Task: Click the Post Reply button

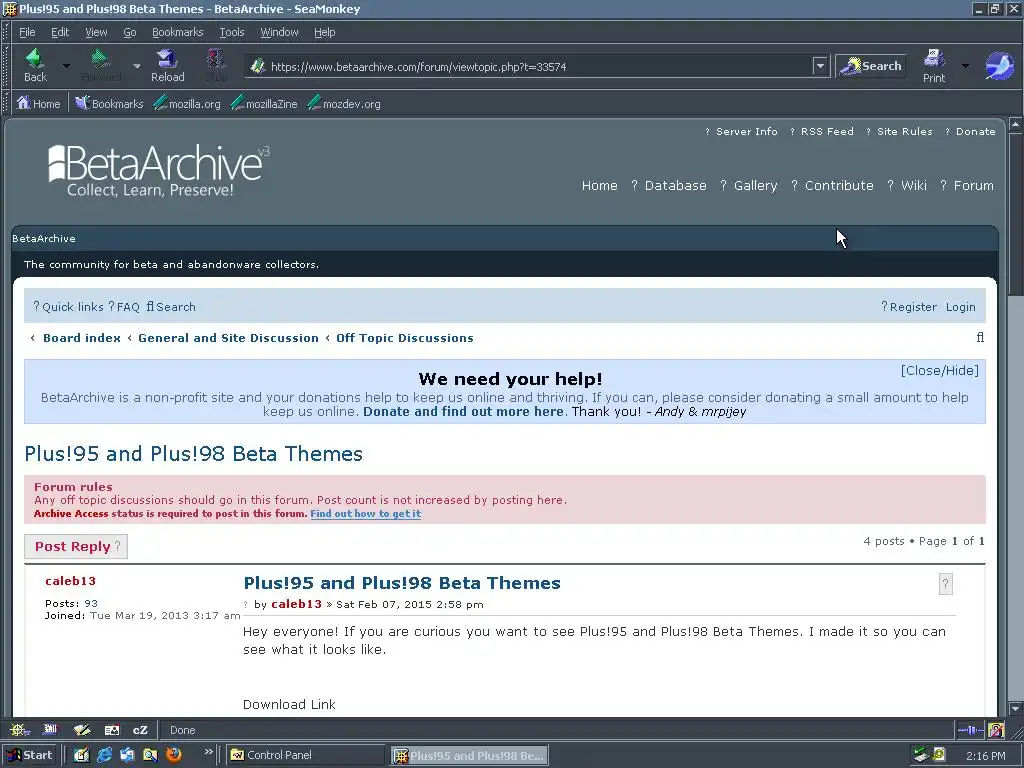Action: (76, 547)
